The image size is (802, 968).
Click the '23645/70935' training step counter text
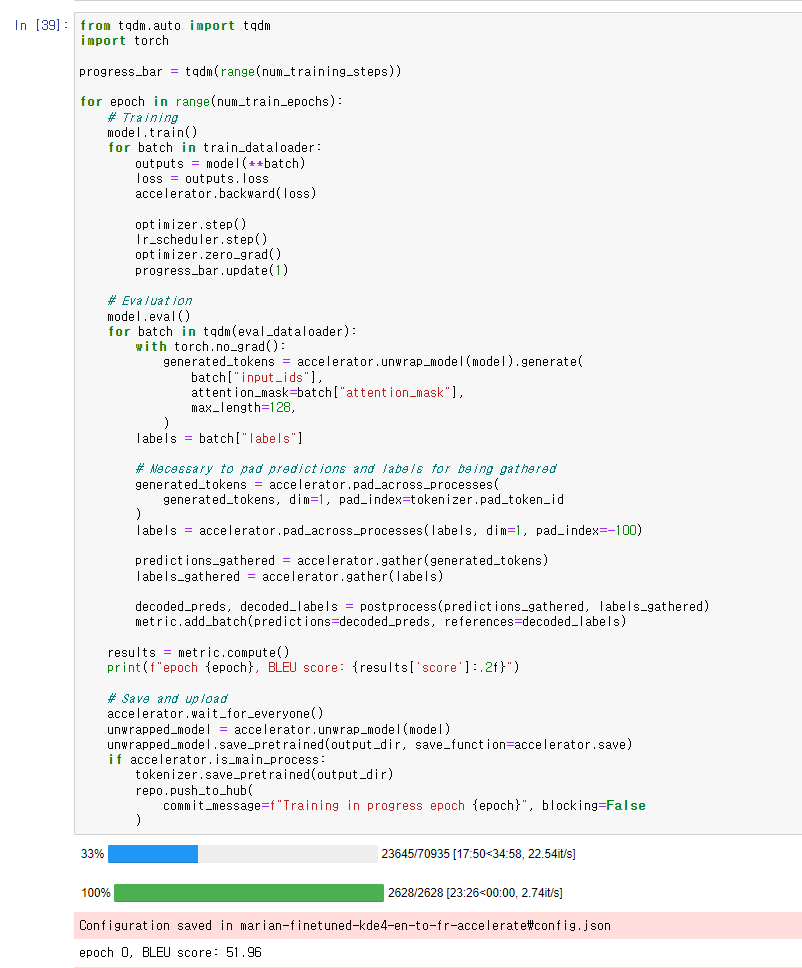[416, 854]
